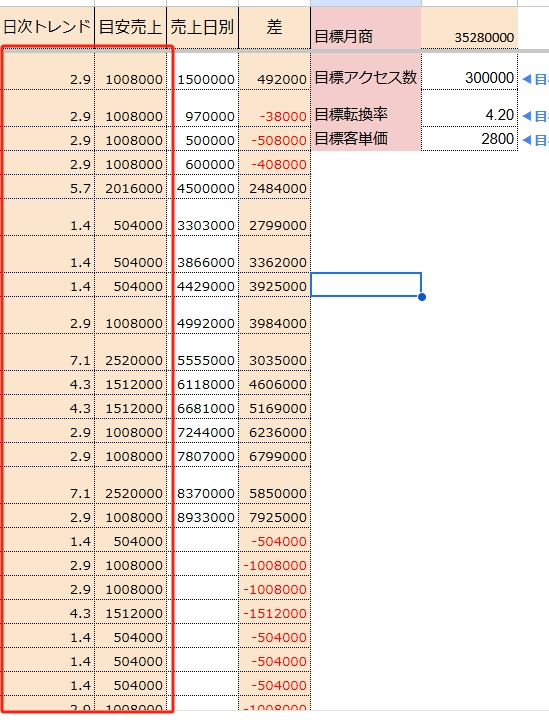Select red difference cell -38000
Screen dimensions: 549x720
(274, 108)
